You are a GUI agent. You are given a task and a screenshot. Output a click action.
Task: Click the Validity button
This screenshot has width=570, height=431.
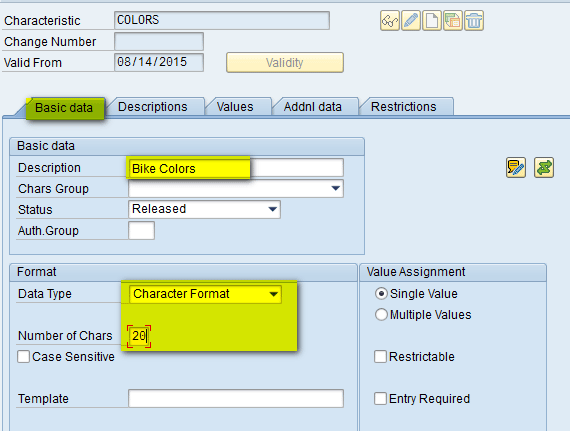285,63
